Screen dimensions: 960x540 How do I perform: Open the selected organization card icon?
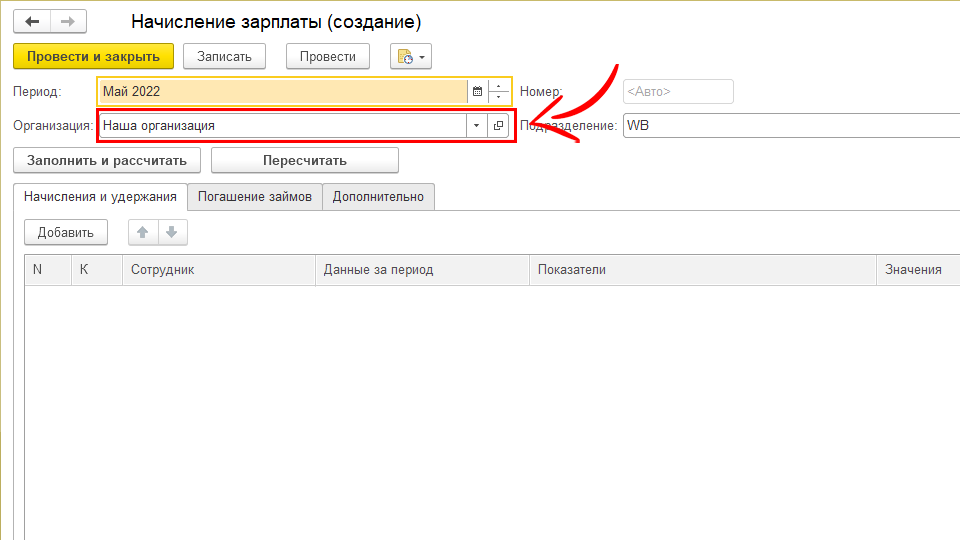coord(499,126)
